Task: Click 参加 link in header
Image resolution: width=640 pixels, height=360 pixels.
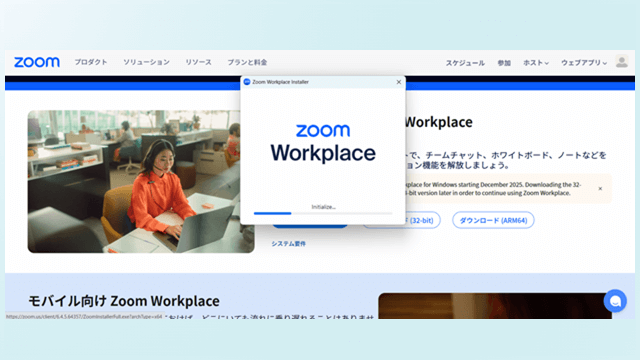Action: (x=504, y=63)
